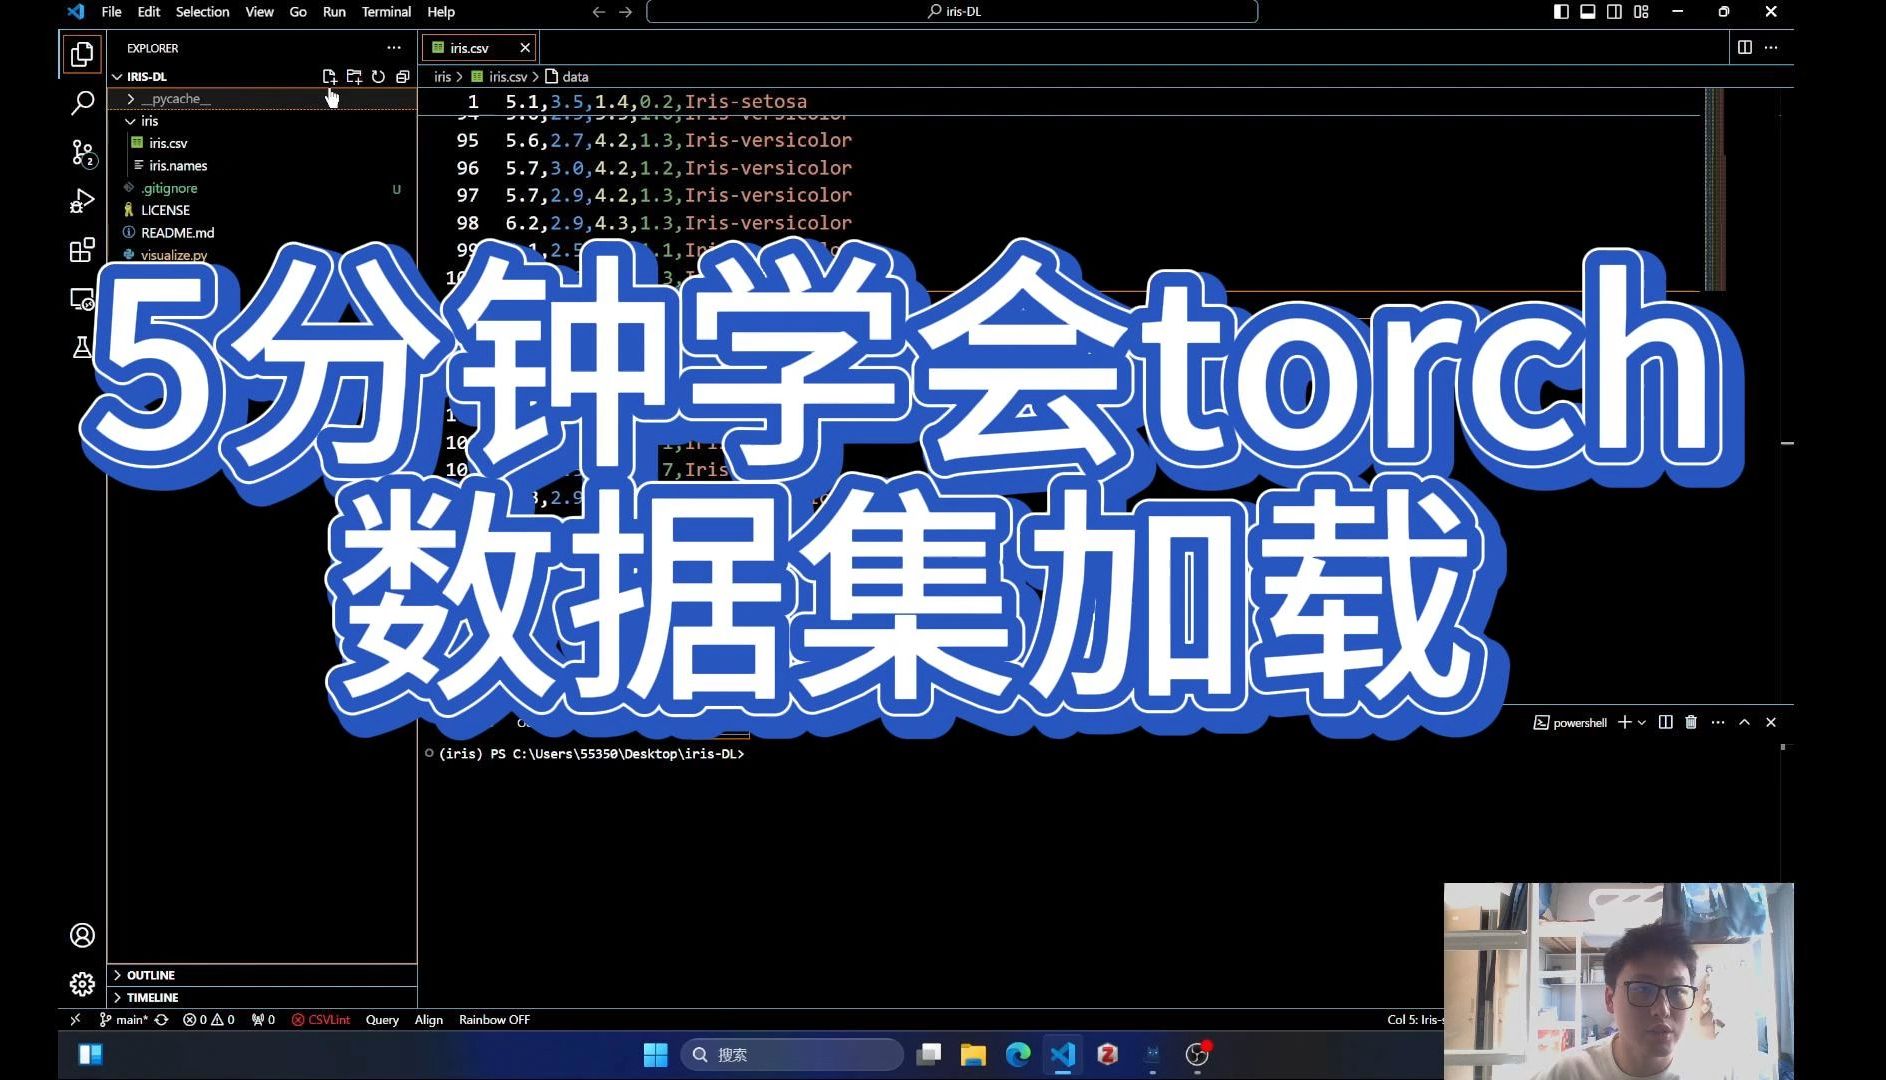Split the terminal panel

(x=1666, y=722)
